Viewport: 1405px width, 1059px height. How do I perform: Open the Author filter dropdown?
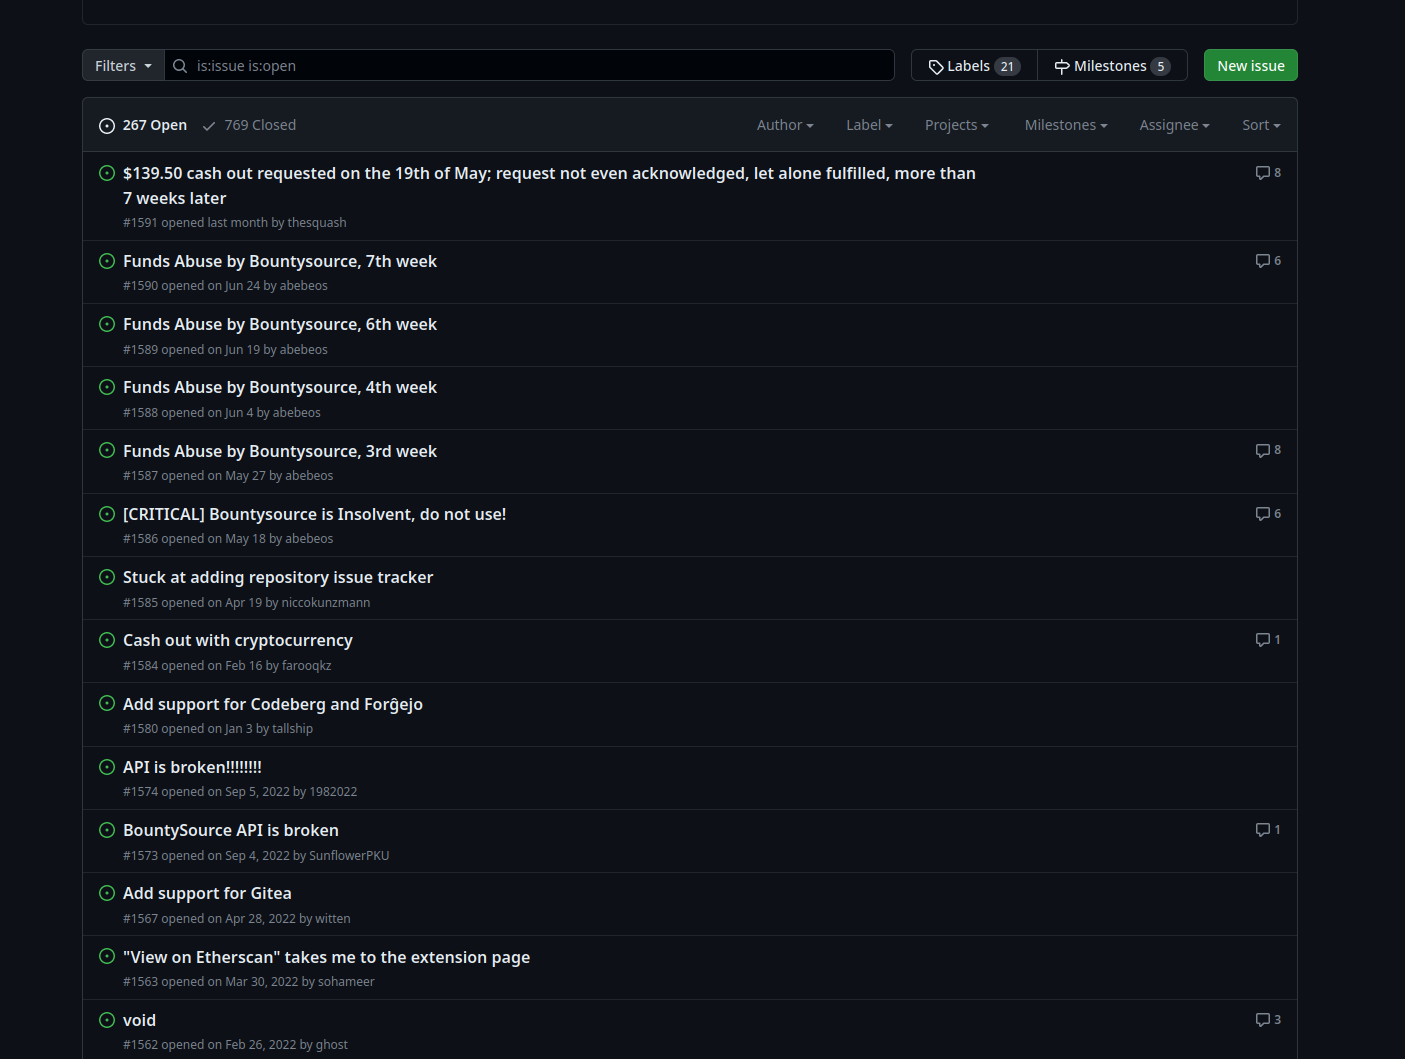click(x=784, y=124)
